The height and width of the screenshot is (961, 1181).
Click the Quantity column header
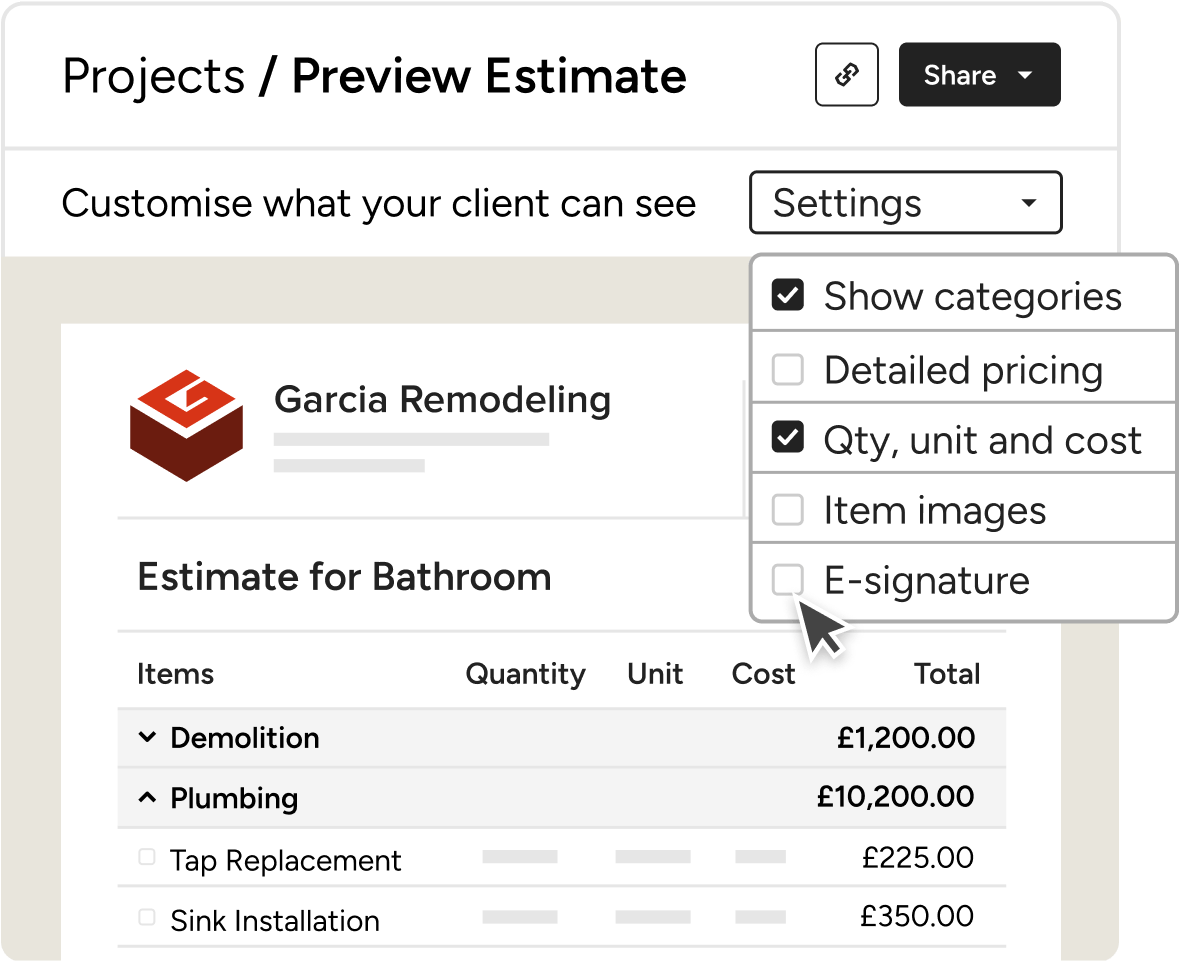click(526, 674)
